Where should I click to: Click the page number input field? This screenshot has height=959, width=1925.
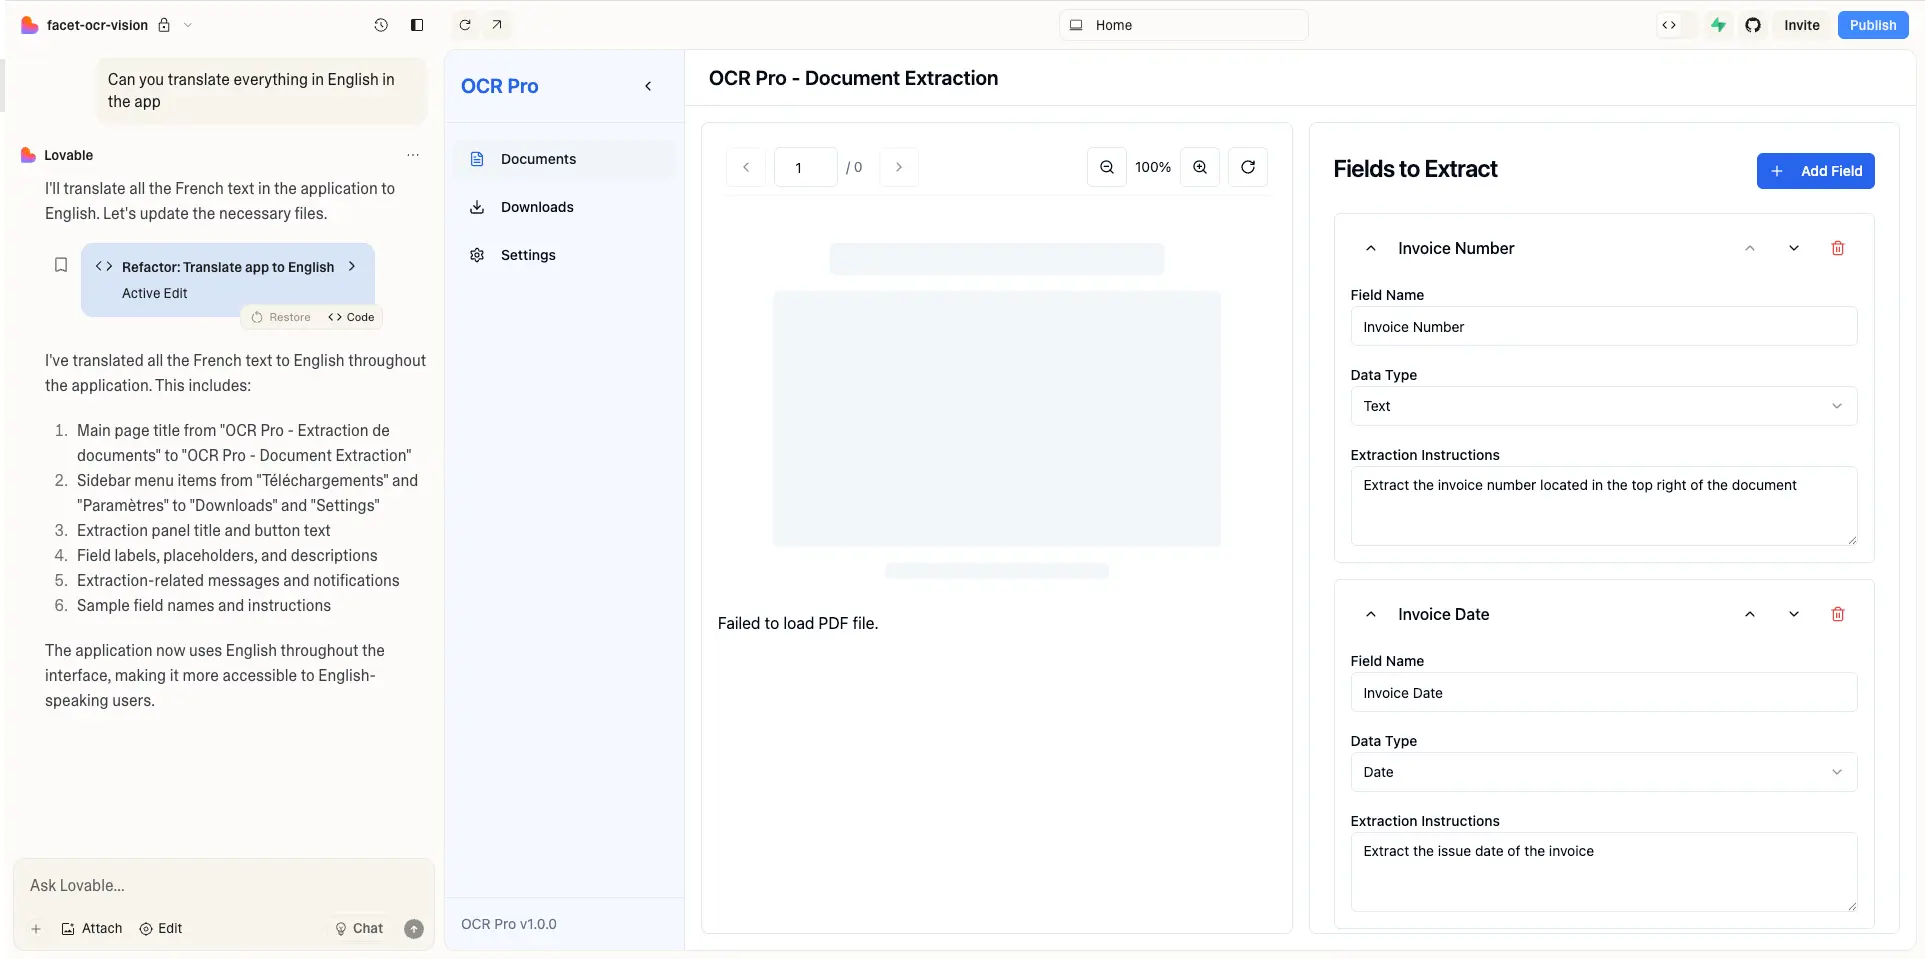[805, 167]
